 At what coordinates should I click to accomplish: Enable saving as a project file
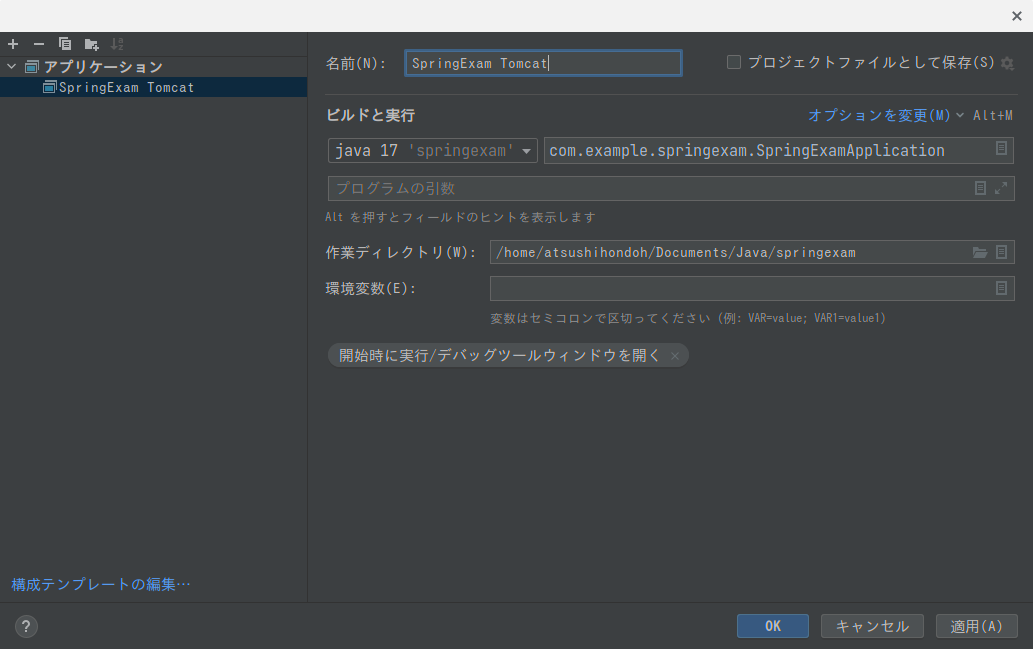733,61
